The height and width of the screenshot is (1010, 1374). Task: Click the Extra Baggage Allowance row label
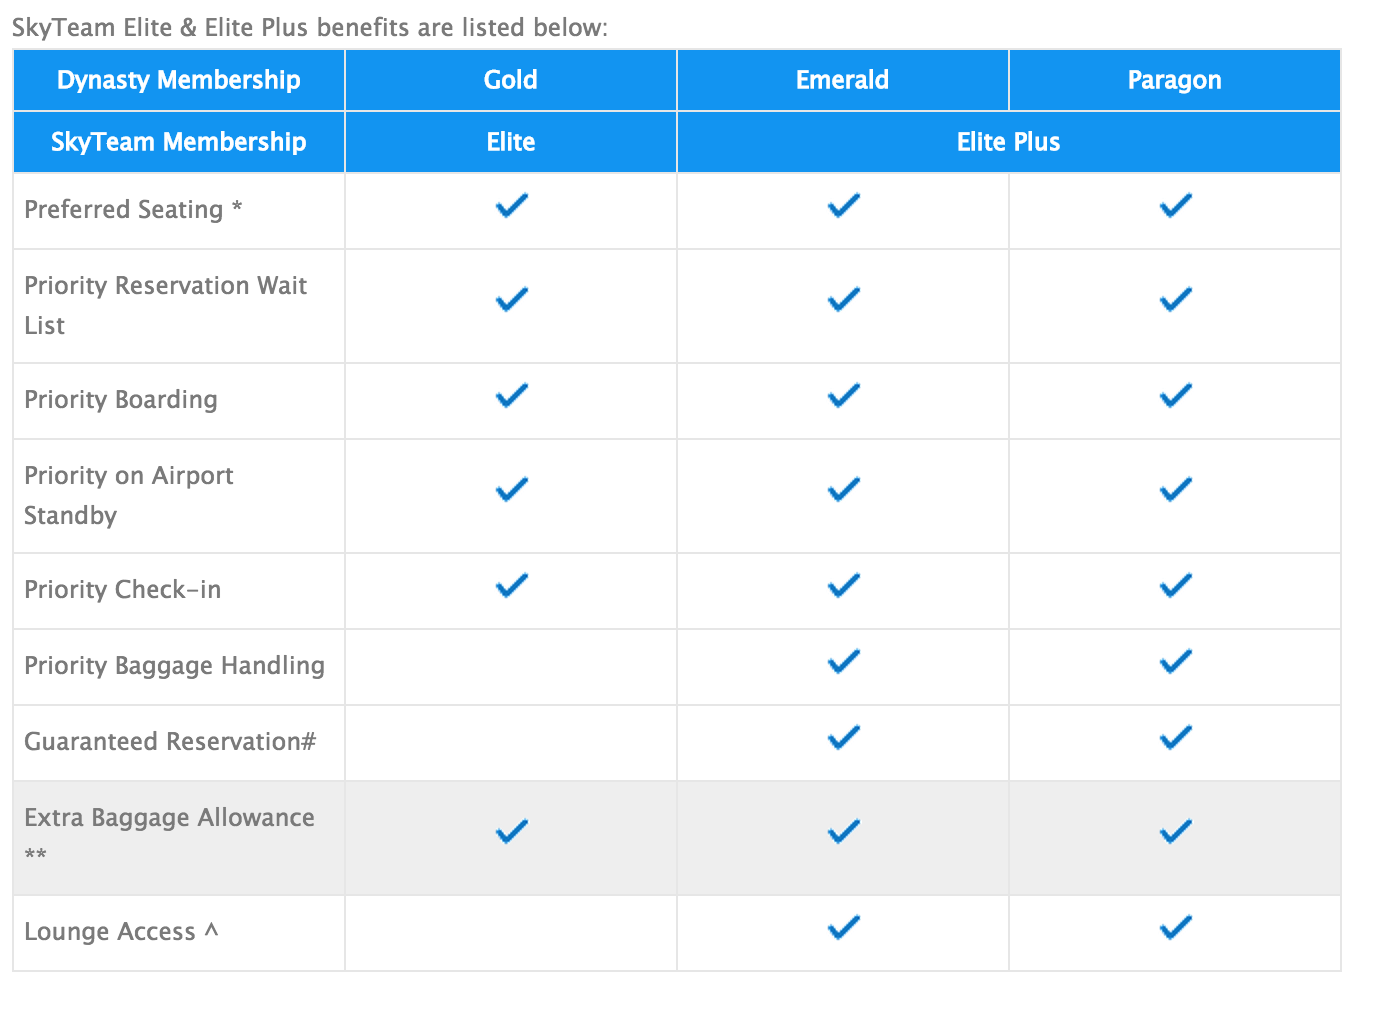169,818
